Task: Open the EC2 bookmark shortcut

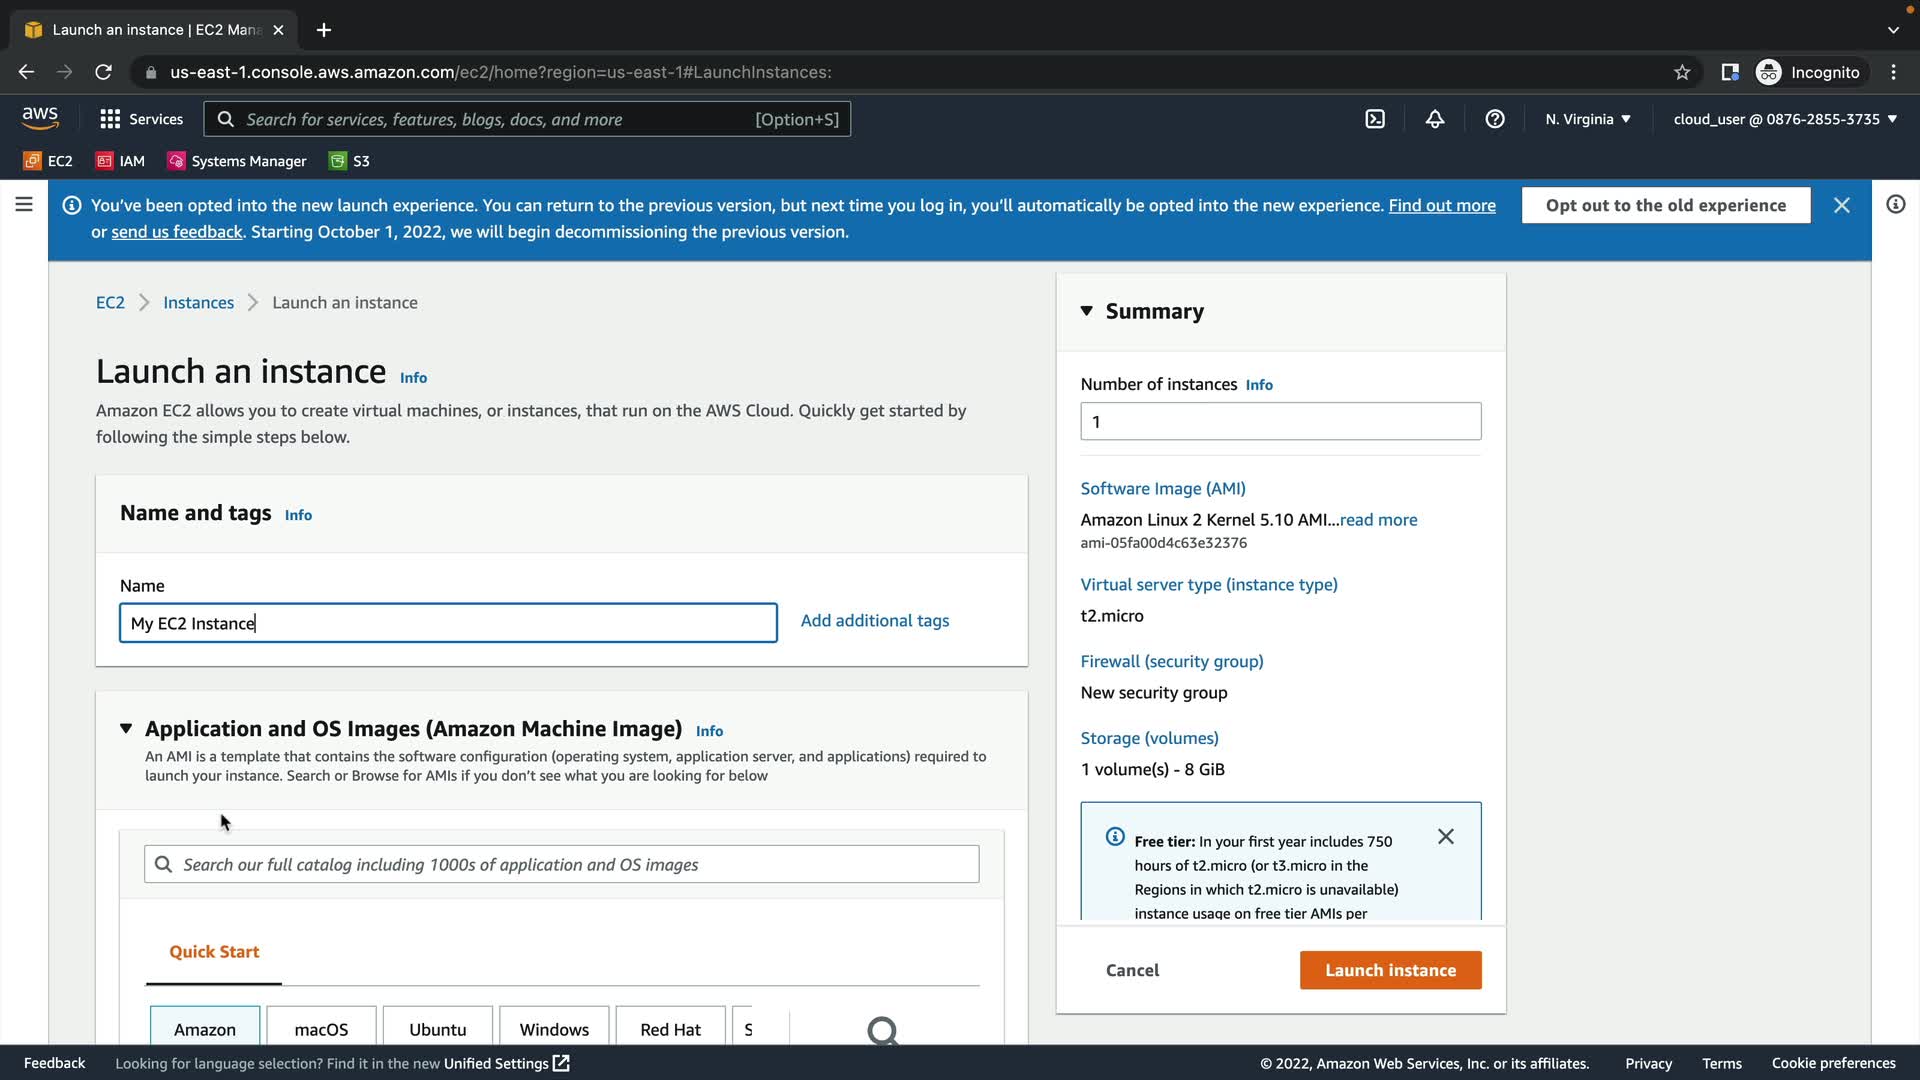Action: [48, 161]
